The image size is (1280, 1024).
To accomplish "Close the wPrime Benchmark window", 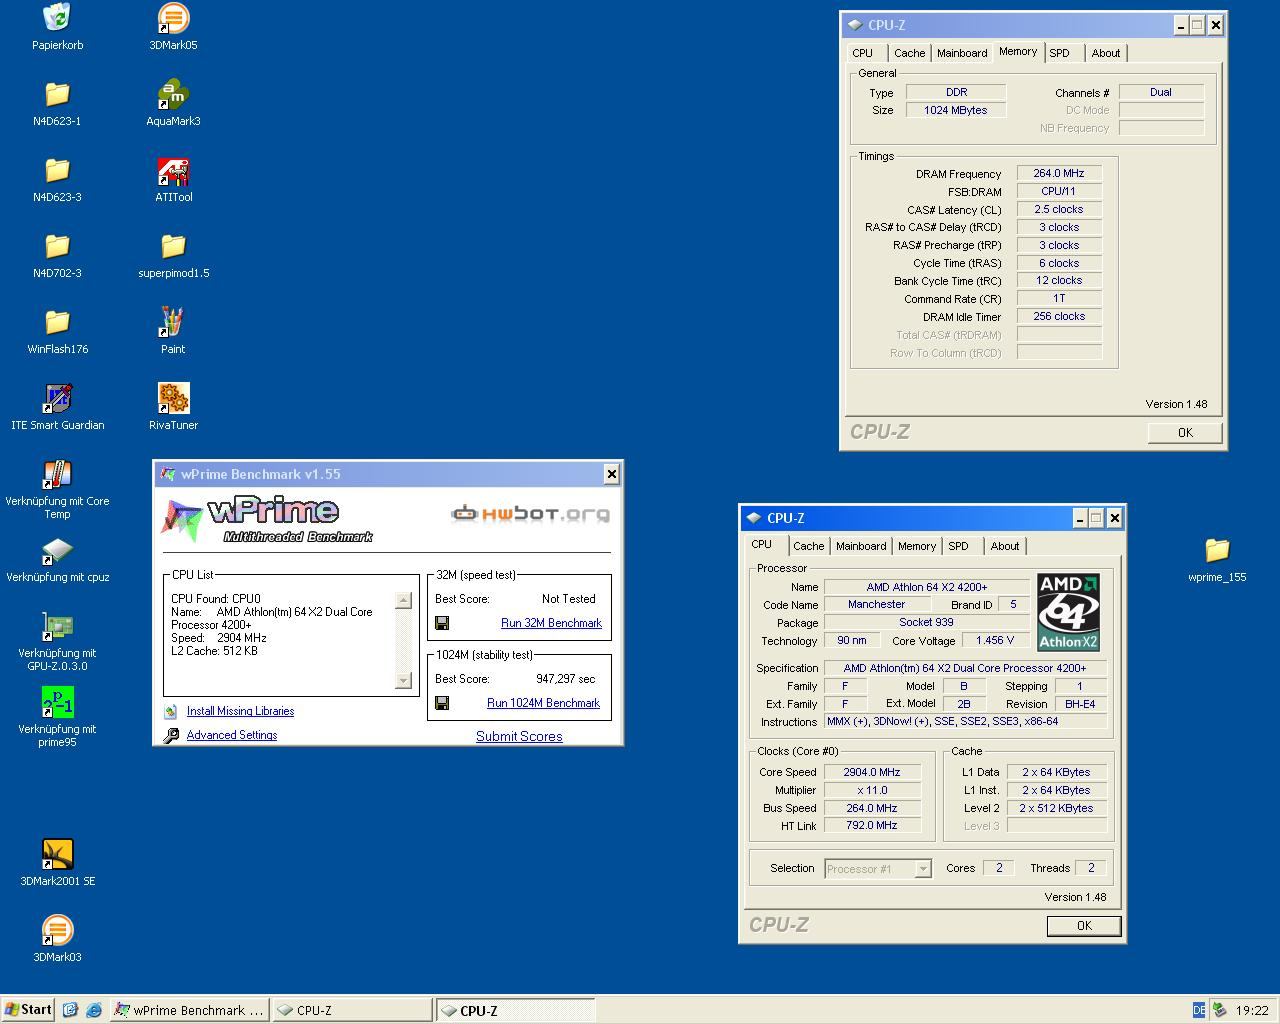I will click(x=611, y=474).
